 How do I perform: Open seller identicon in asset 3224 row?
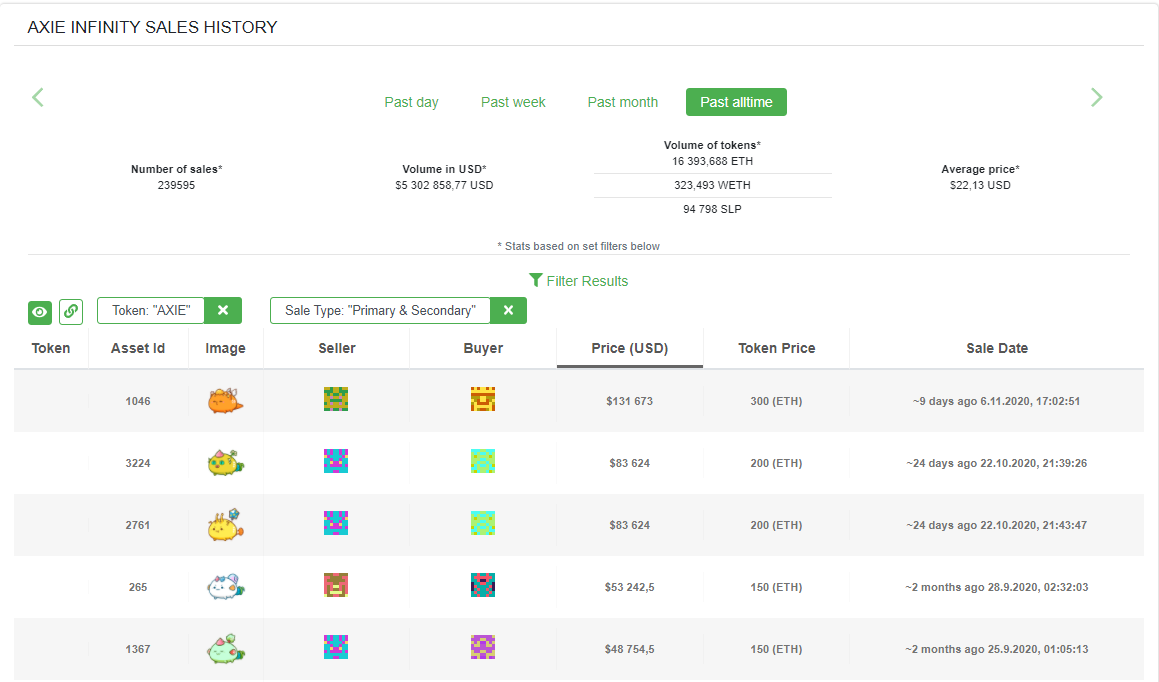pyautogui.click(x=336, y=461)
